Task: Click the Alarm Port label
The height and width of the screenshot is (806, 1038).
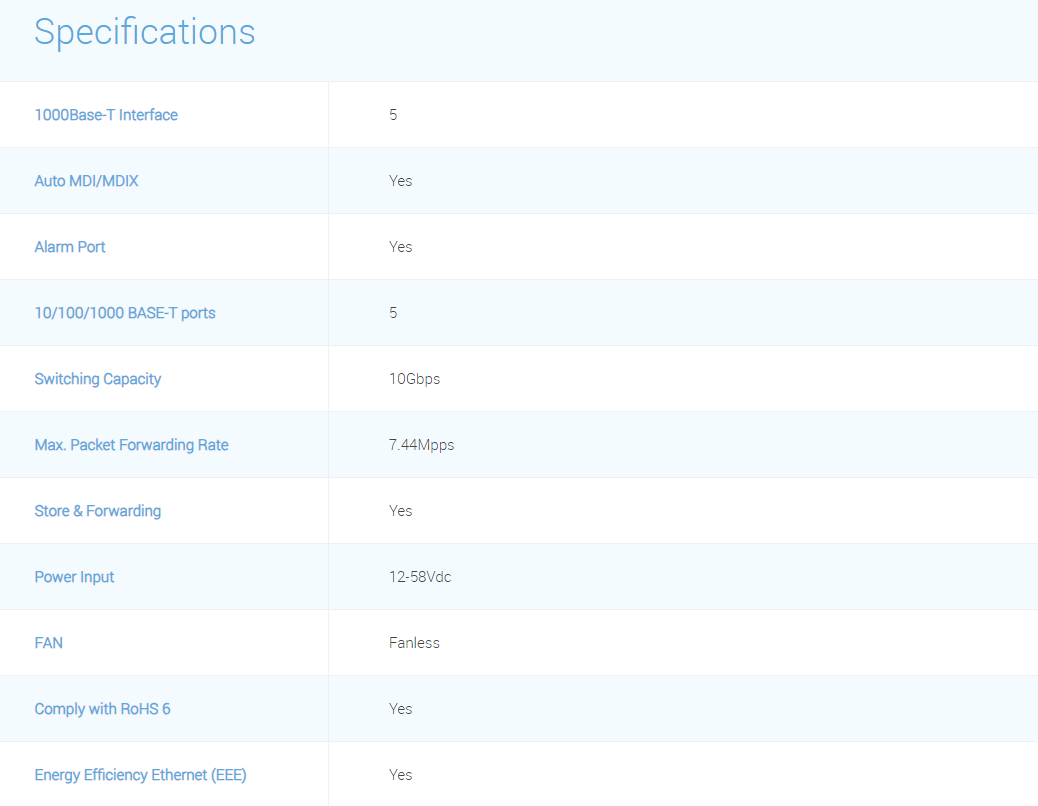Action: click(x=70, y=247)
